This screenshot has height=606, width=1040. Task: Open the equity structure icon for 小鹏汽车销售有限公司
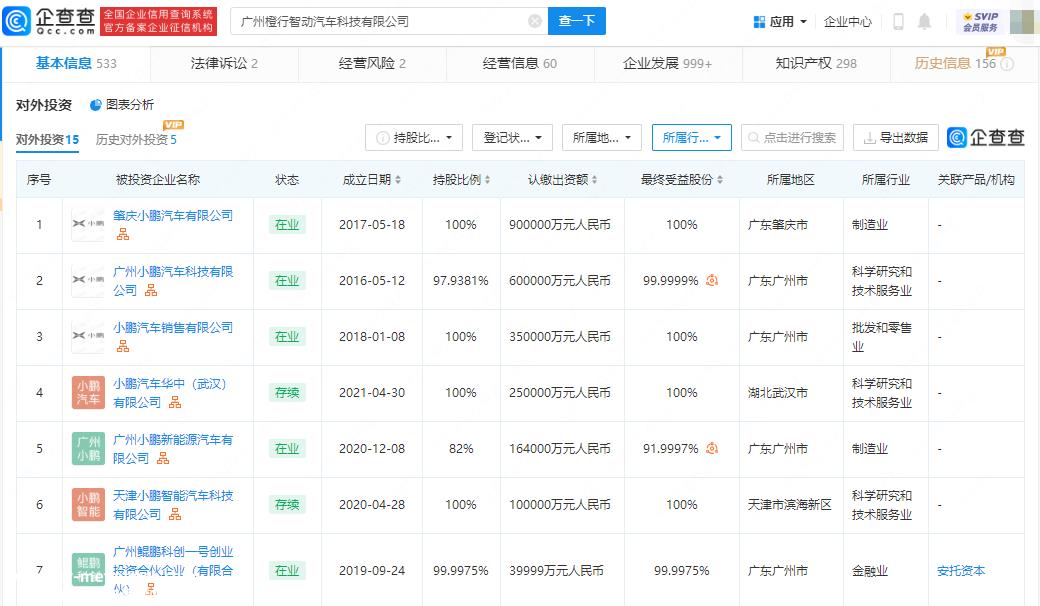(x=123, y=346)
